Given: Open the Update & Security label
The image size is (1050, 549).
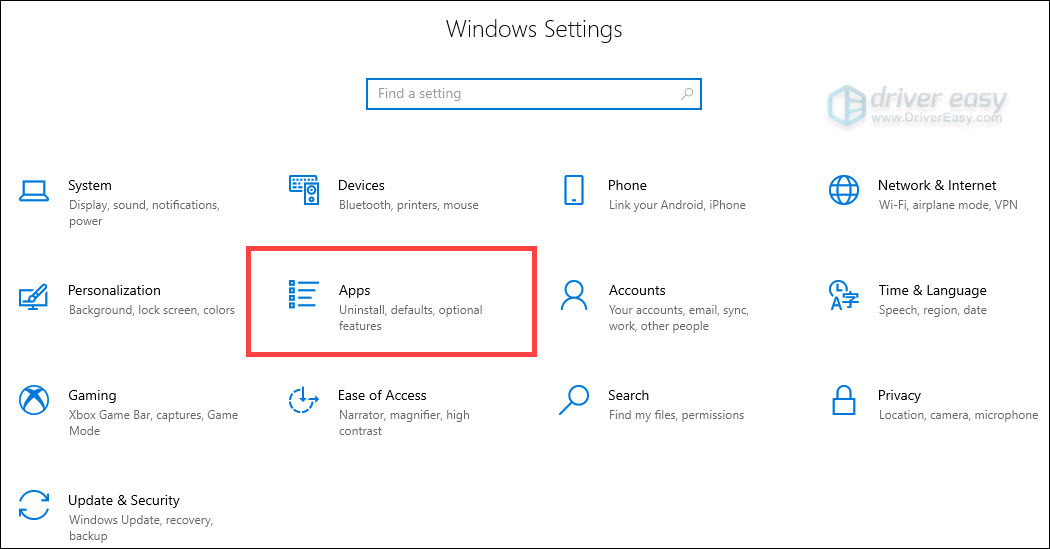Looking at the screenshot, I should 124,500.
